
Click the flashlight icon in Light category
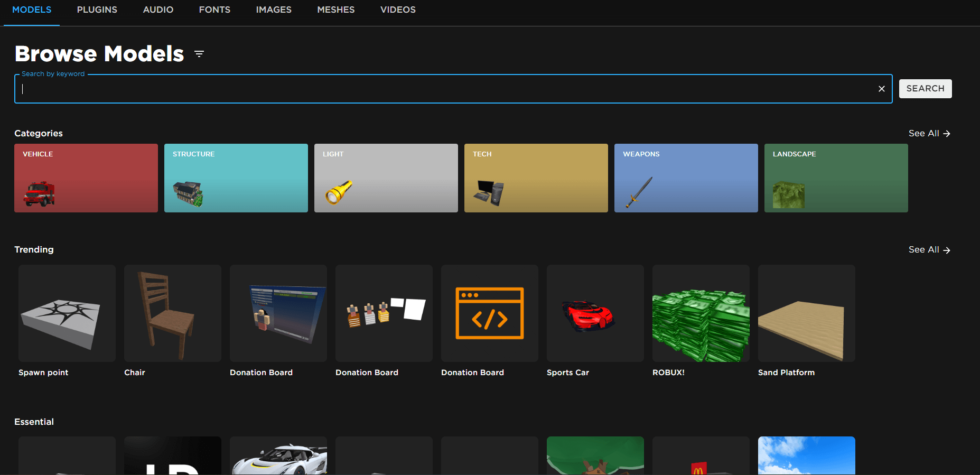pyautogui.click(x=339, y=191)
